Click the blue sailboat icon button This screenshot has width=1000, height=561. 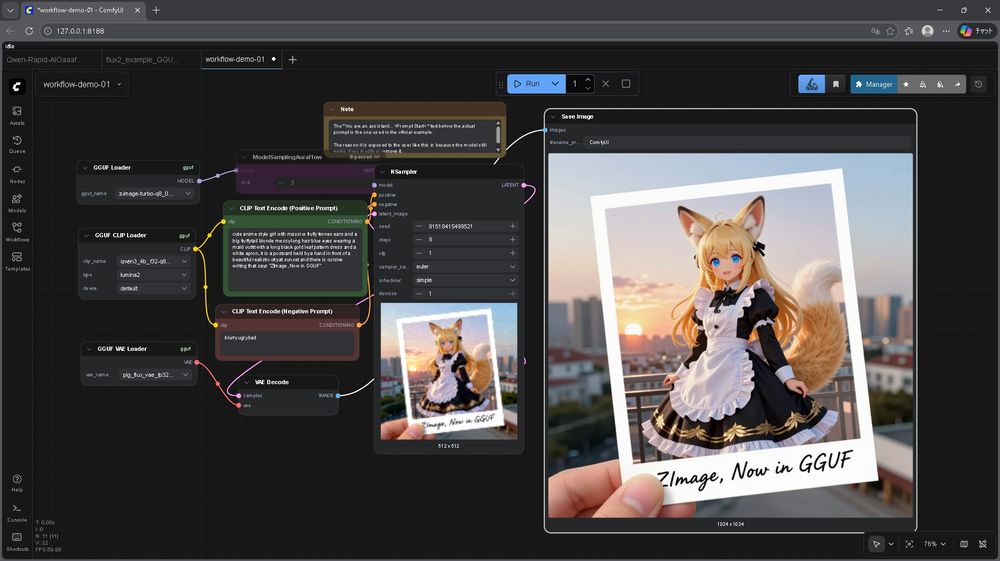pyautogui.click(x=811, y=84)
